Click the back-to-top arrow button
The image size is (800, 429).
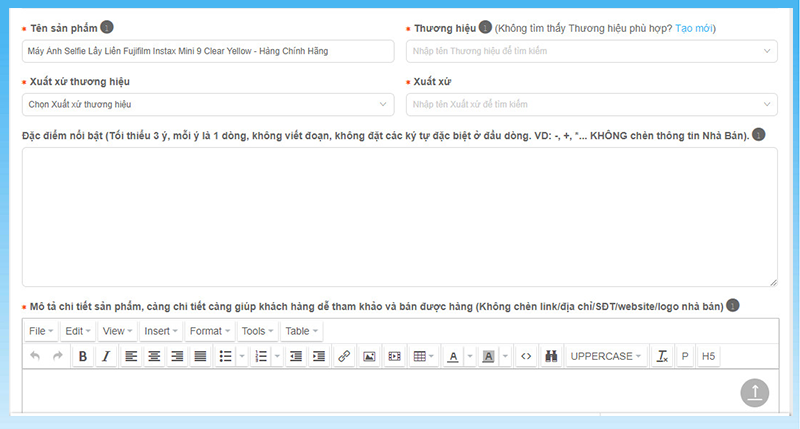pos(755,392)
